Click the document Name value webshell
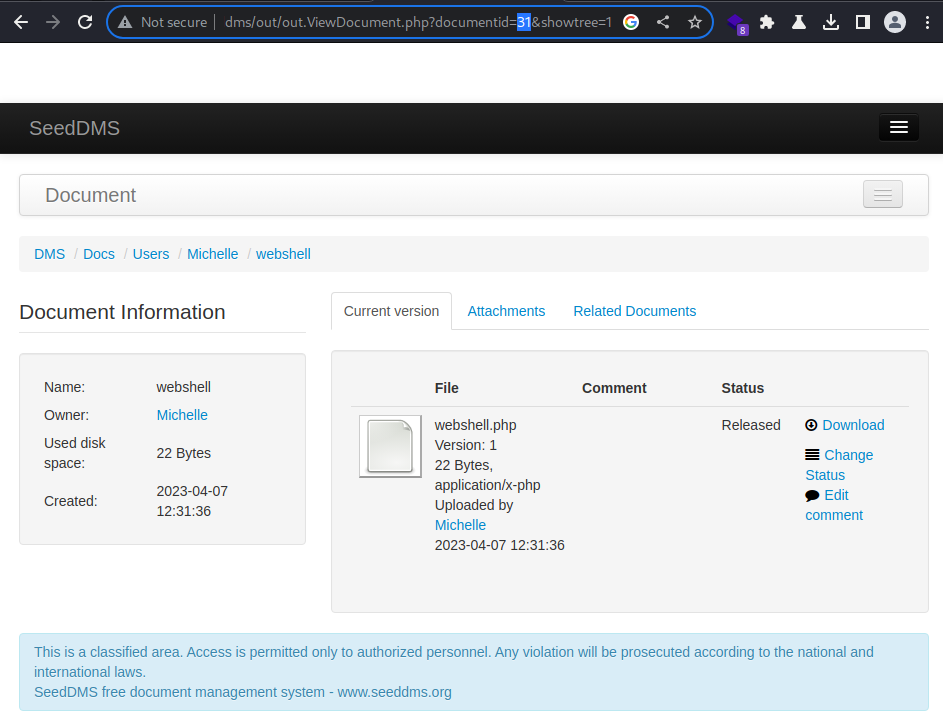Screen dimensions: 943x715 pyautogui.click(x=183, y=387)
